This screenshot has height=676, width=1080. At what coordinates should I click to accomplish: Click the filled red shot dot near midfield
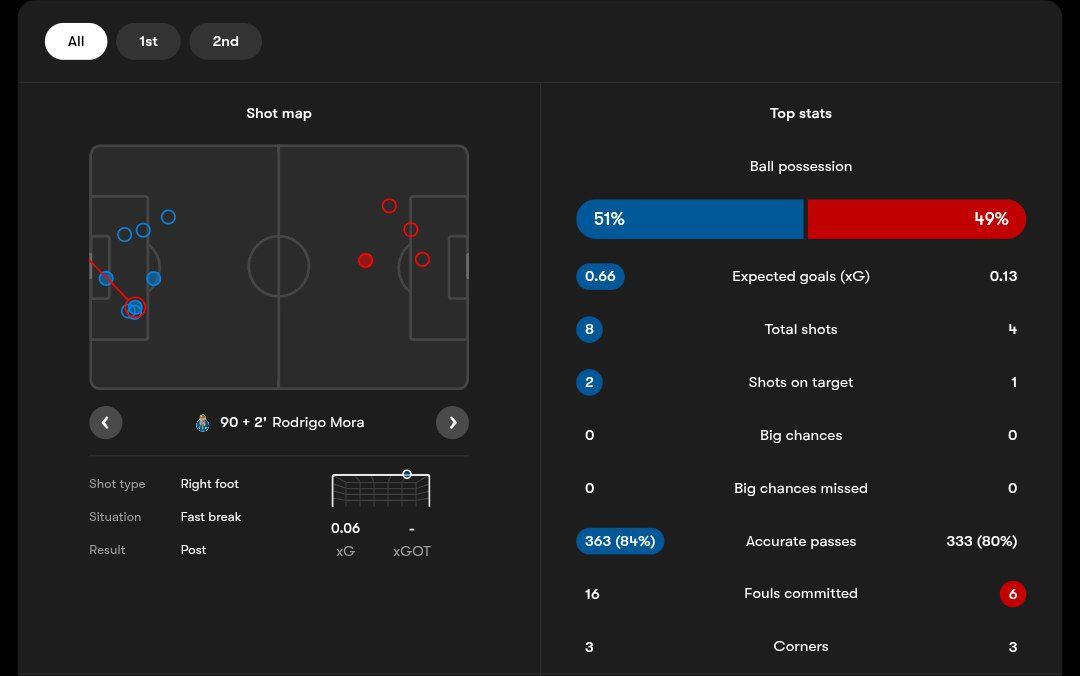click(x=366, y=260)
